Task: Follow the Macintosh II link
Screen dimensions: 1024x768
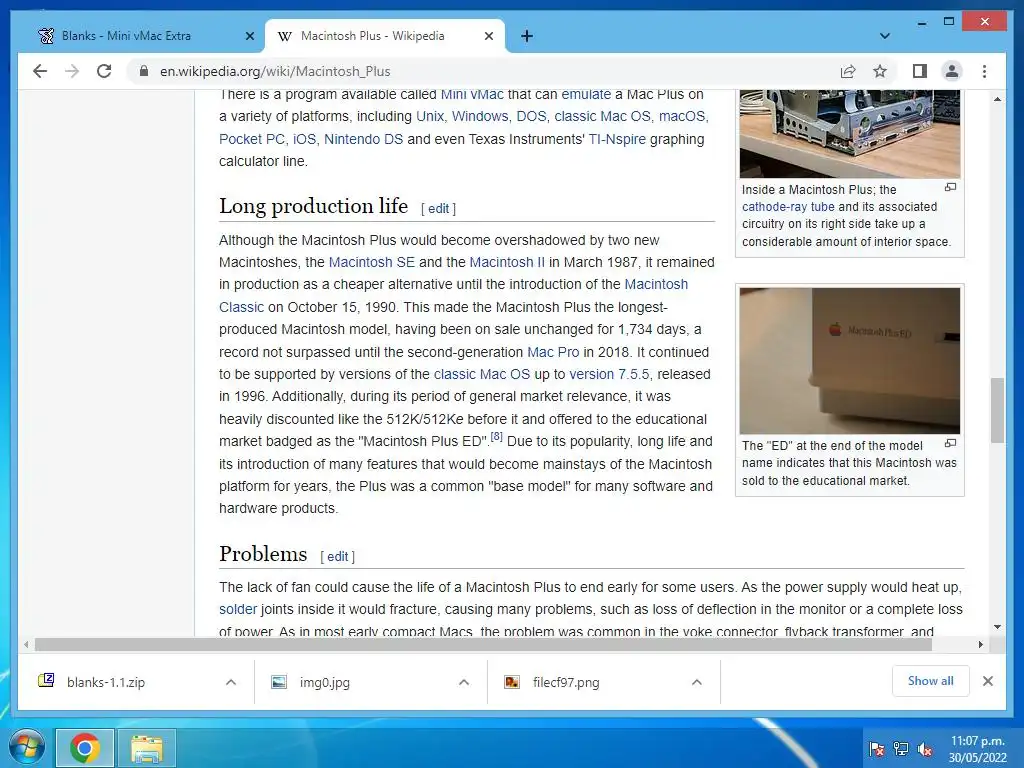Action: [x=507, y=262]
